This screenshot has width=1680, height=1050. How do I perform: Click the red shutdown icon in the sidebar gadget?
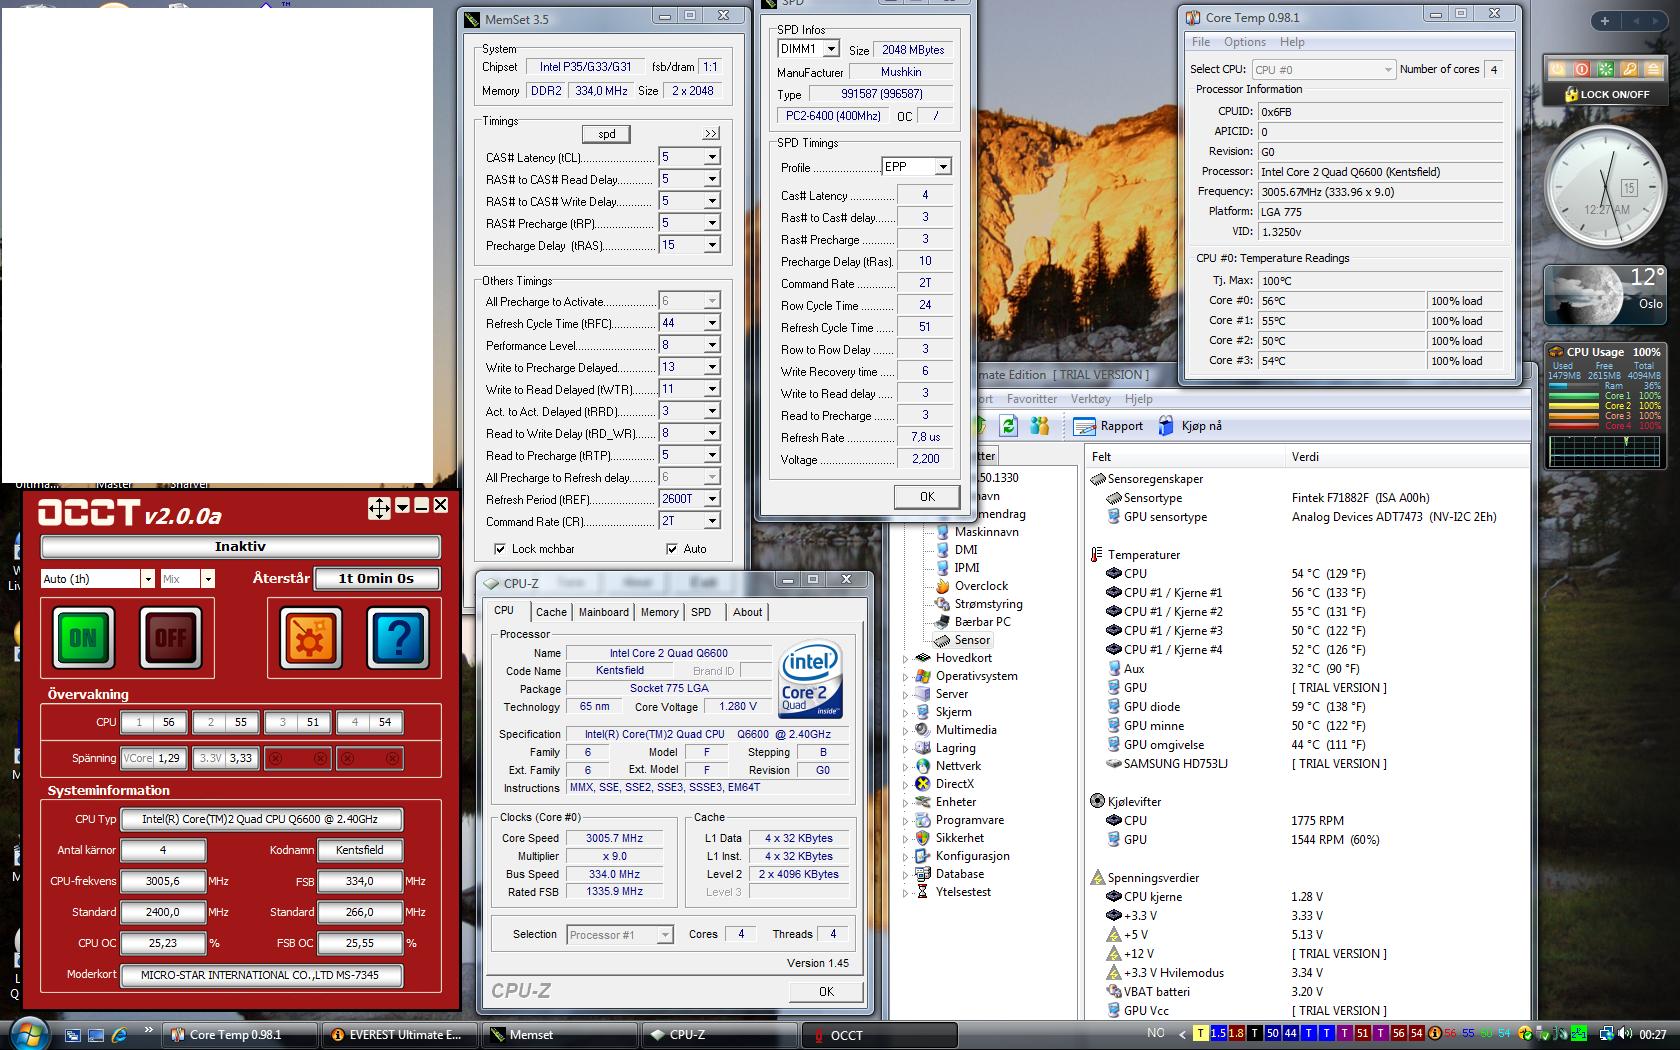[x=1582, y=69]
